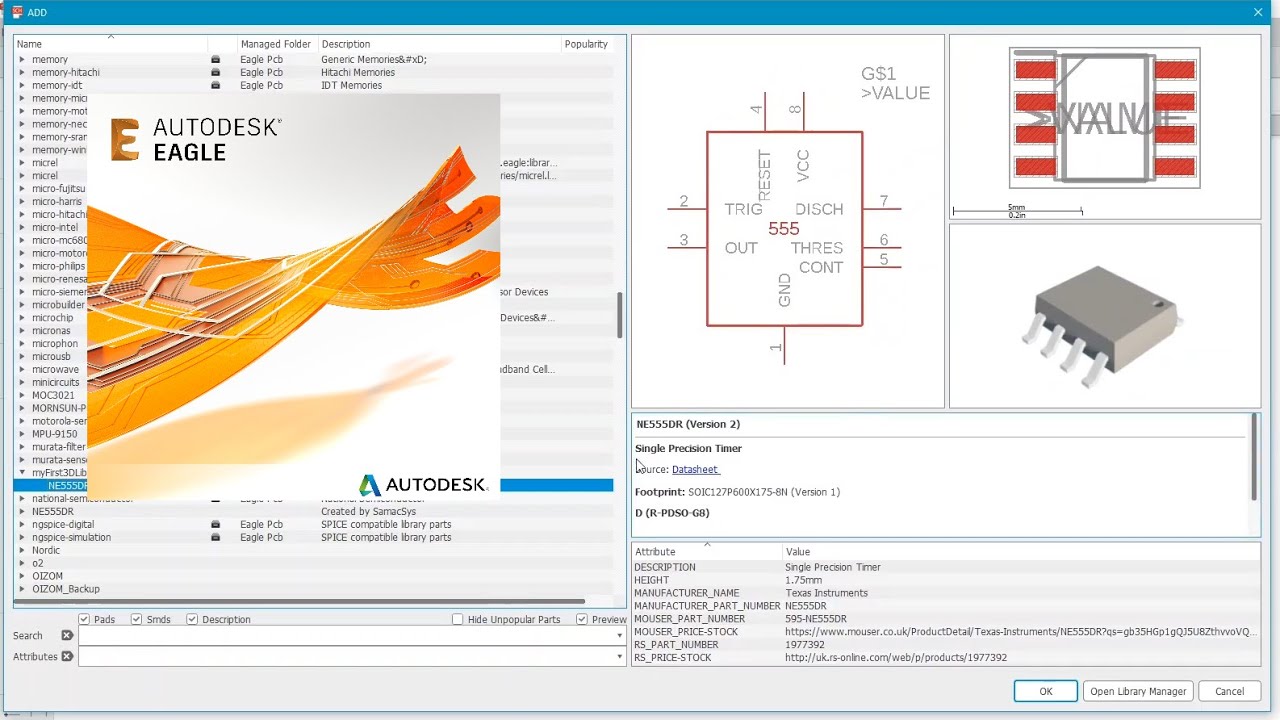Image resolution: width=1280 pixels, height=720 pixels.
Task: Sort by the Managed Folder column header
Action: tap(276, 44)
